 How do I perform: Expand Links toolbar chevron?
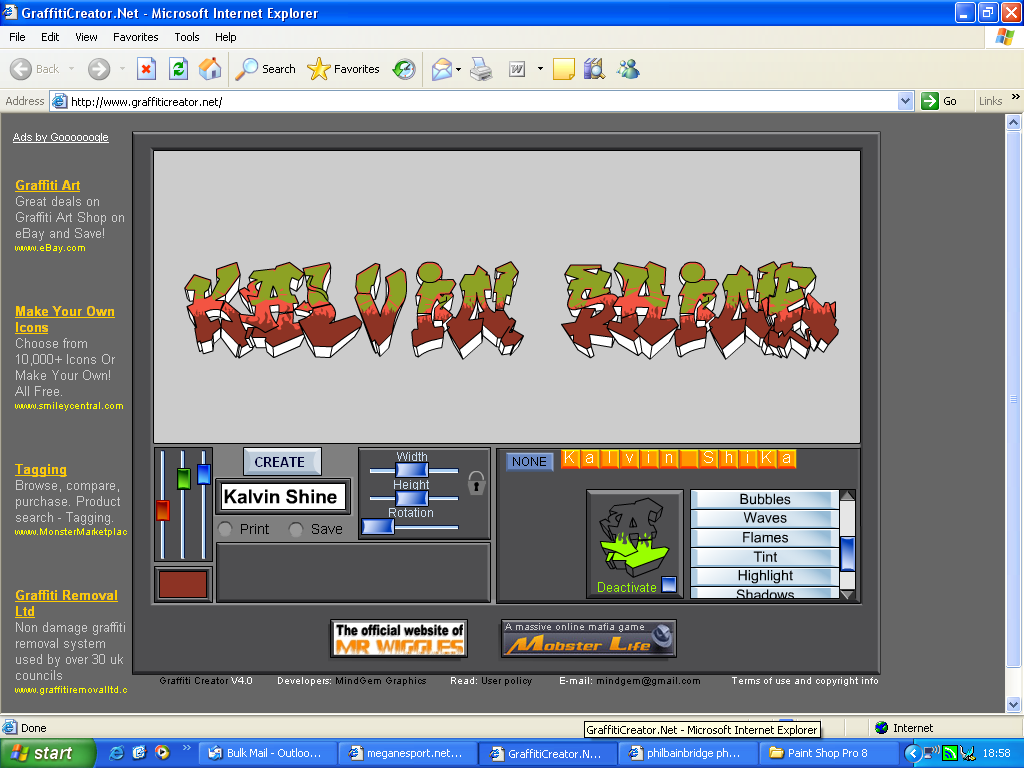coord(1016,97)
